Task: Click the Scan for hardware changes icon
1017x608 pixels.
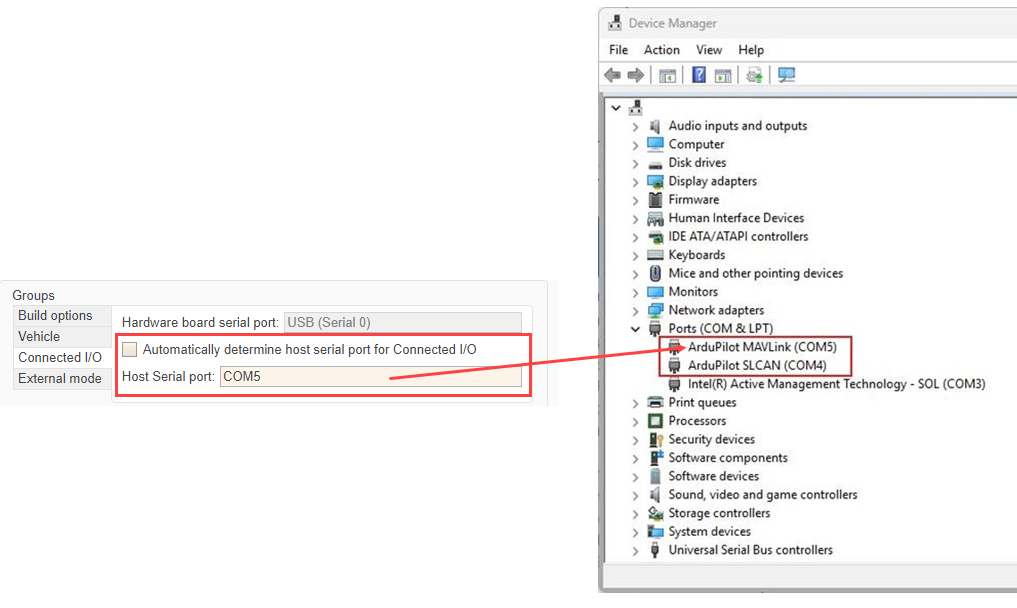Action: pyautogui.click(x=787, y=75)
